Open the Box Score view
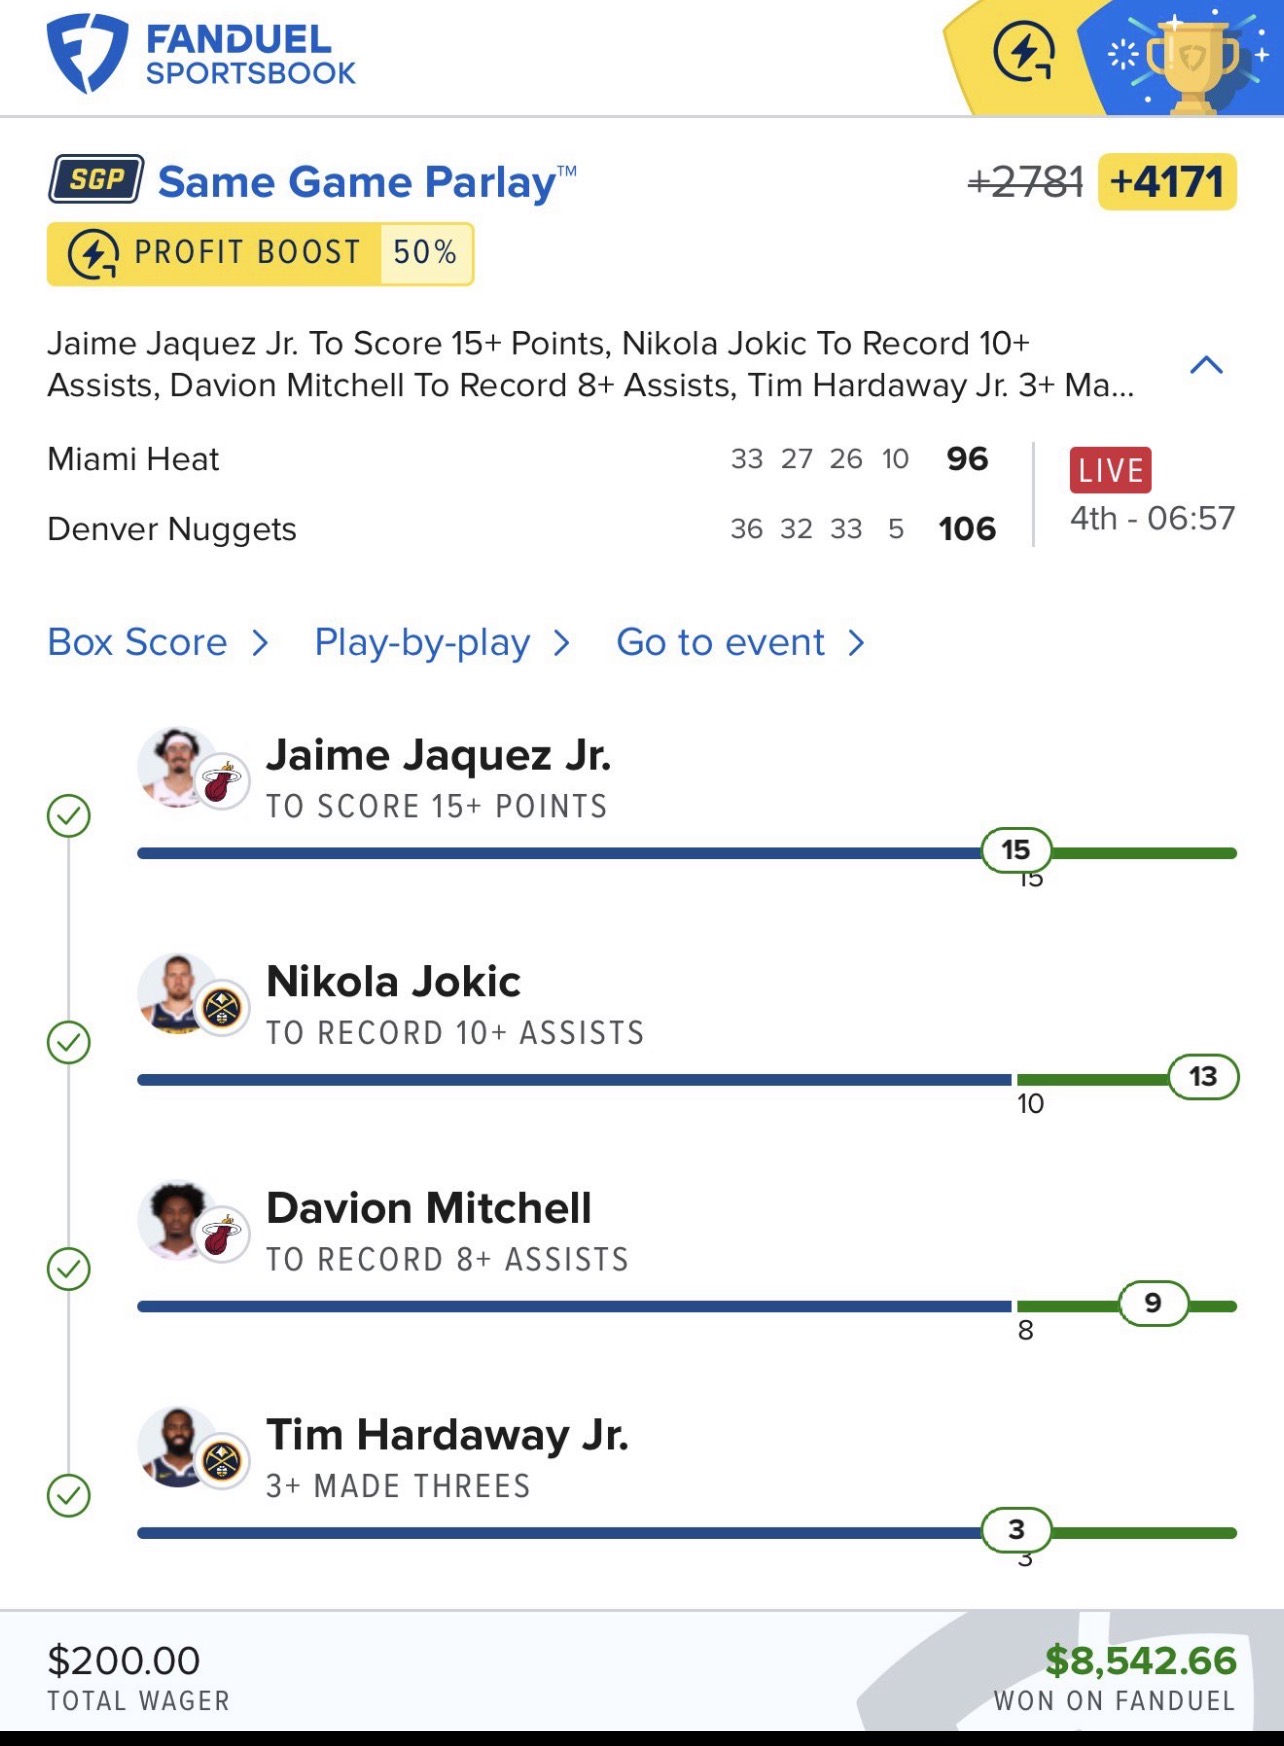Image resolution: width=1284 pixels, height=1746 pixels. coord(138,642)
